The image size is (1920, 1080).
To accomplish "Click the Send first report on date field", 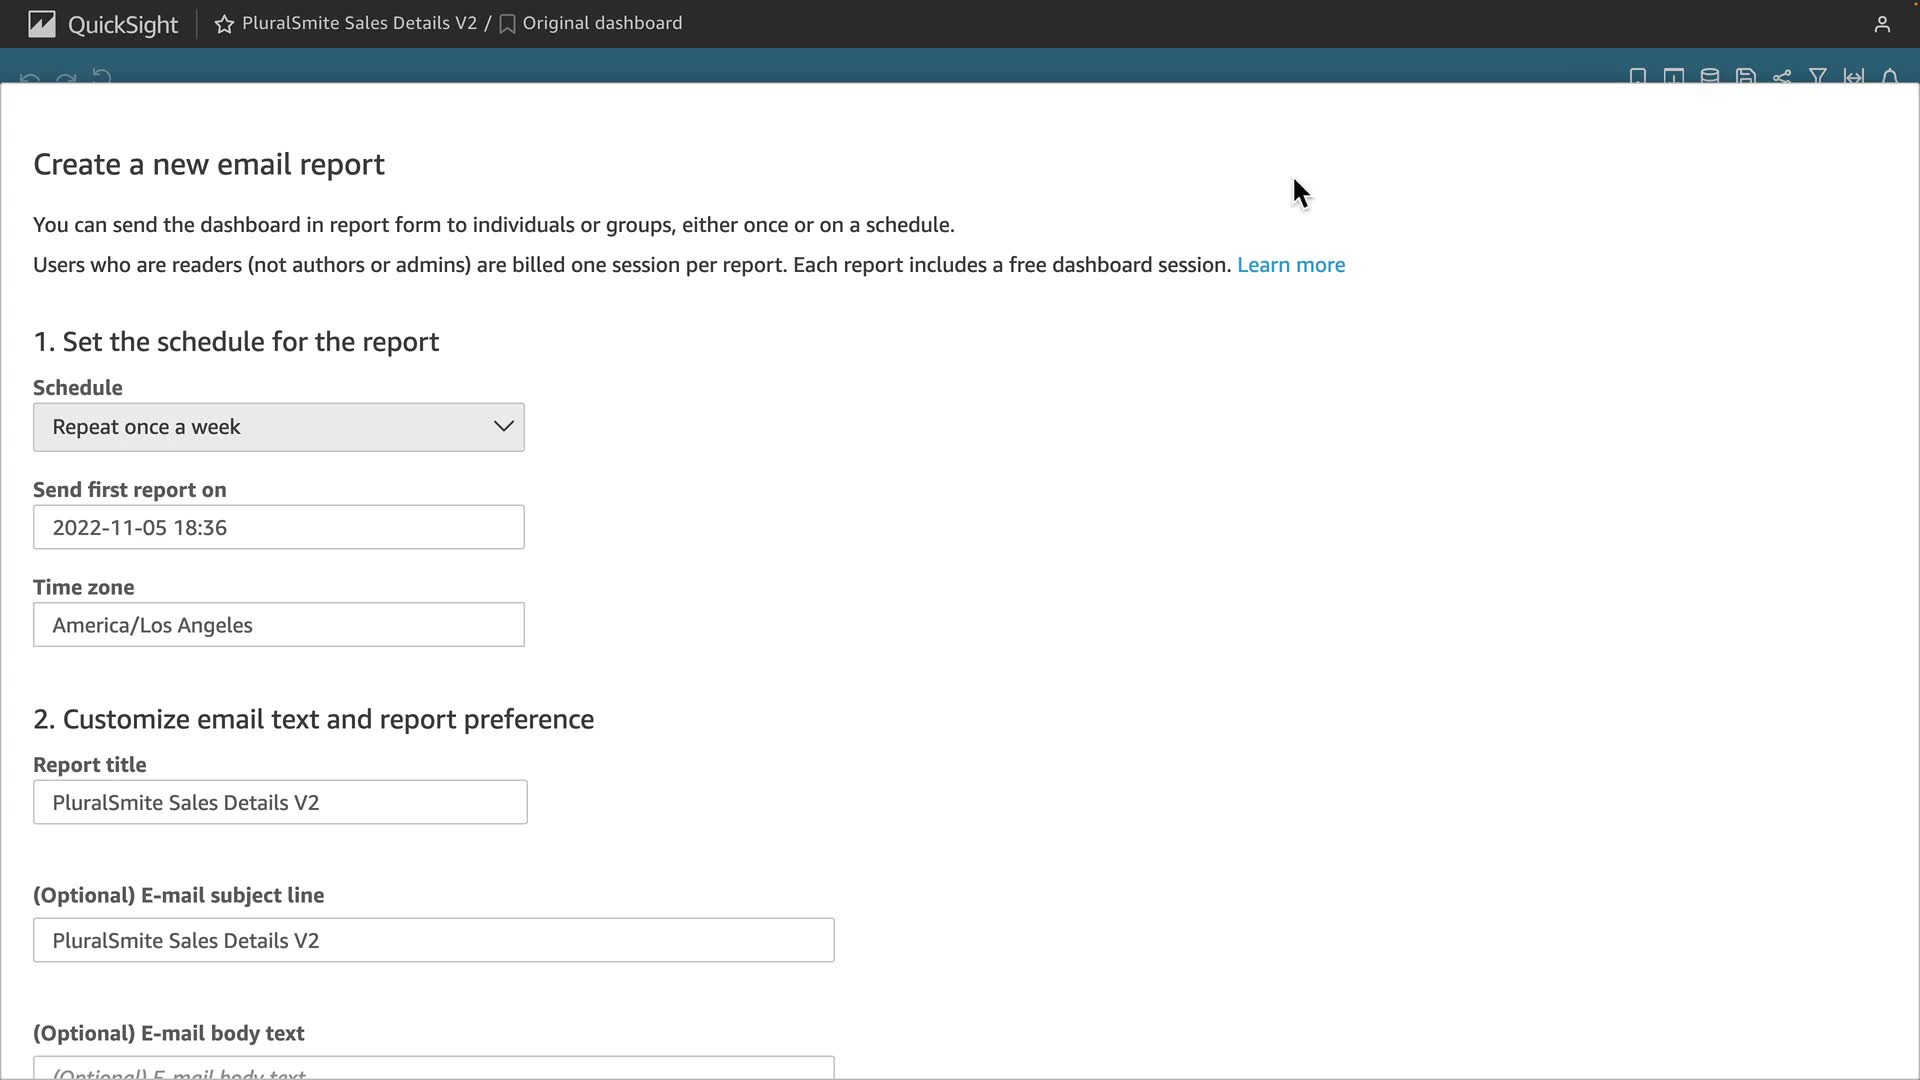I will coord(278,527).
